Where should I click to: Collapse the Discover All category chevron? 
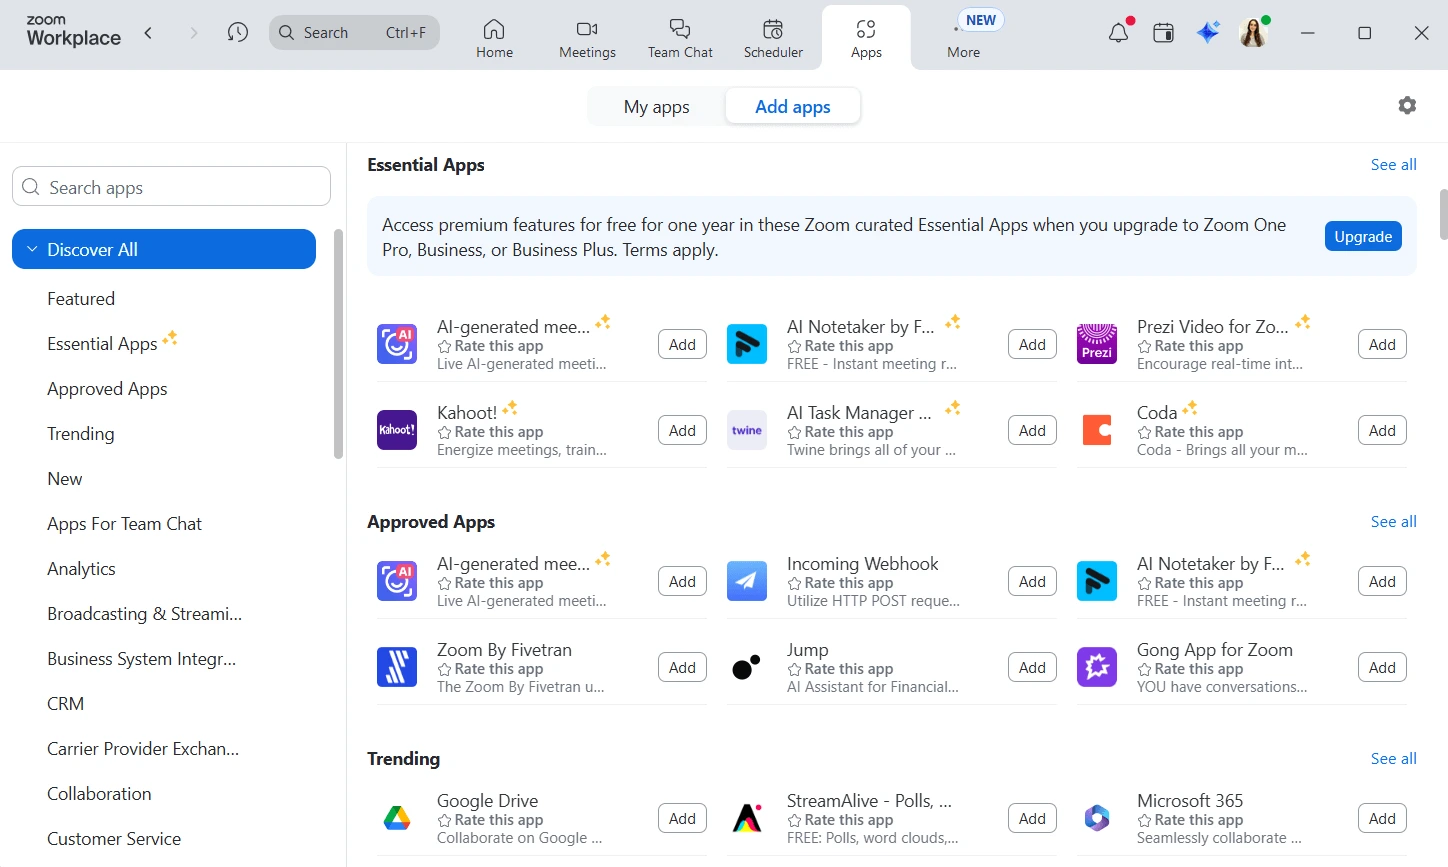click(31, 249)
